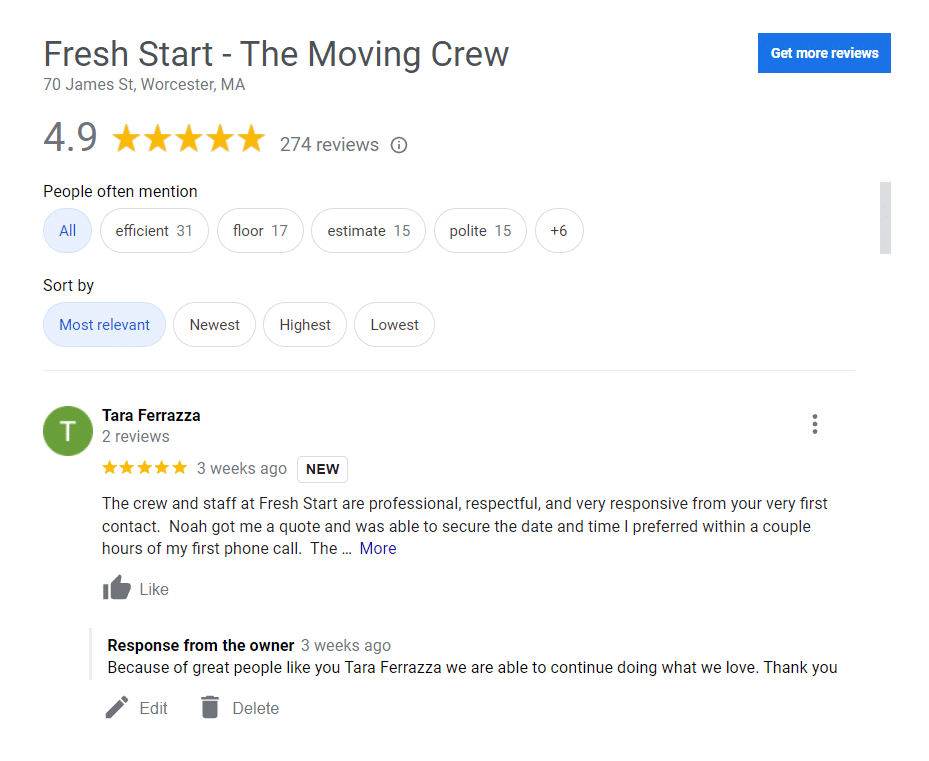This screenshot has height=761, width=929.
Task: Toggle the 'polite 15' mention chip
Action: [x=480, y=230]
